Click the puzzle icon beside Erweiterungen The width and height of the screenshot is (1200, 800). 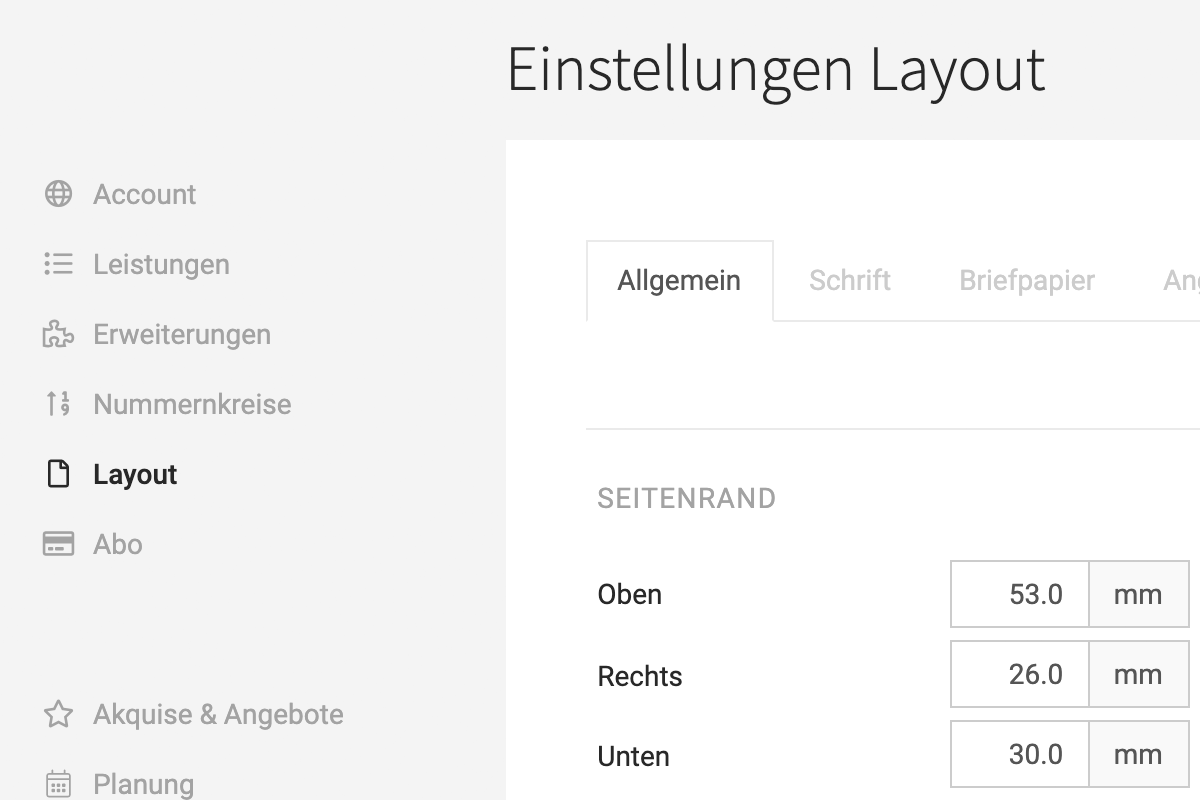(x=58, y=334)
